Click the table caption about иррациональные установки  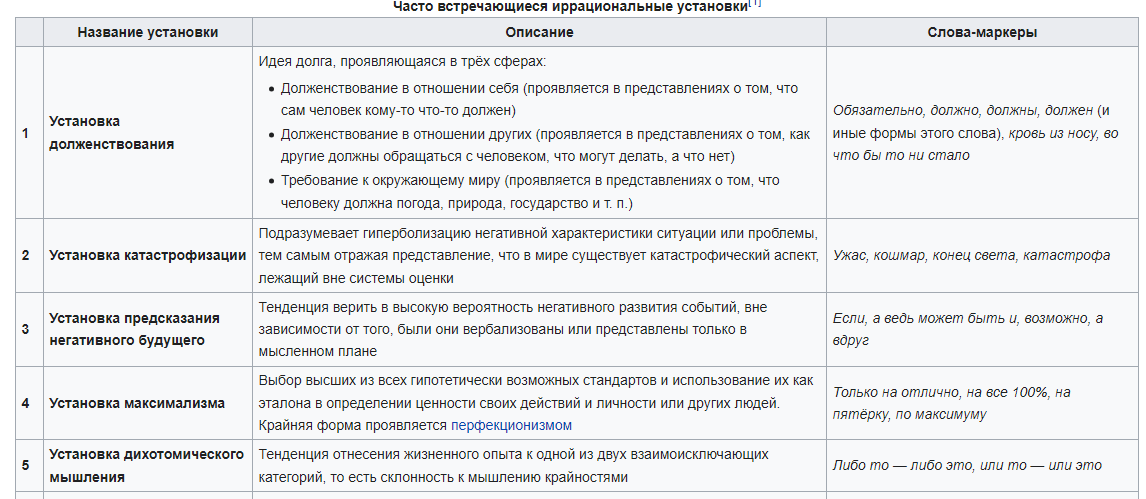571,6
